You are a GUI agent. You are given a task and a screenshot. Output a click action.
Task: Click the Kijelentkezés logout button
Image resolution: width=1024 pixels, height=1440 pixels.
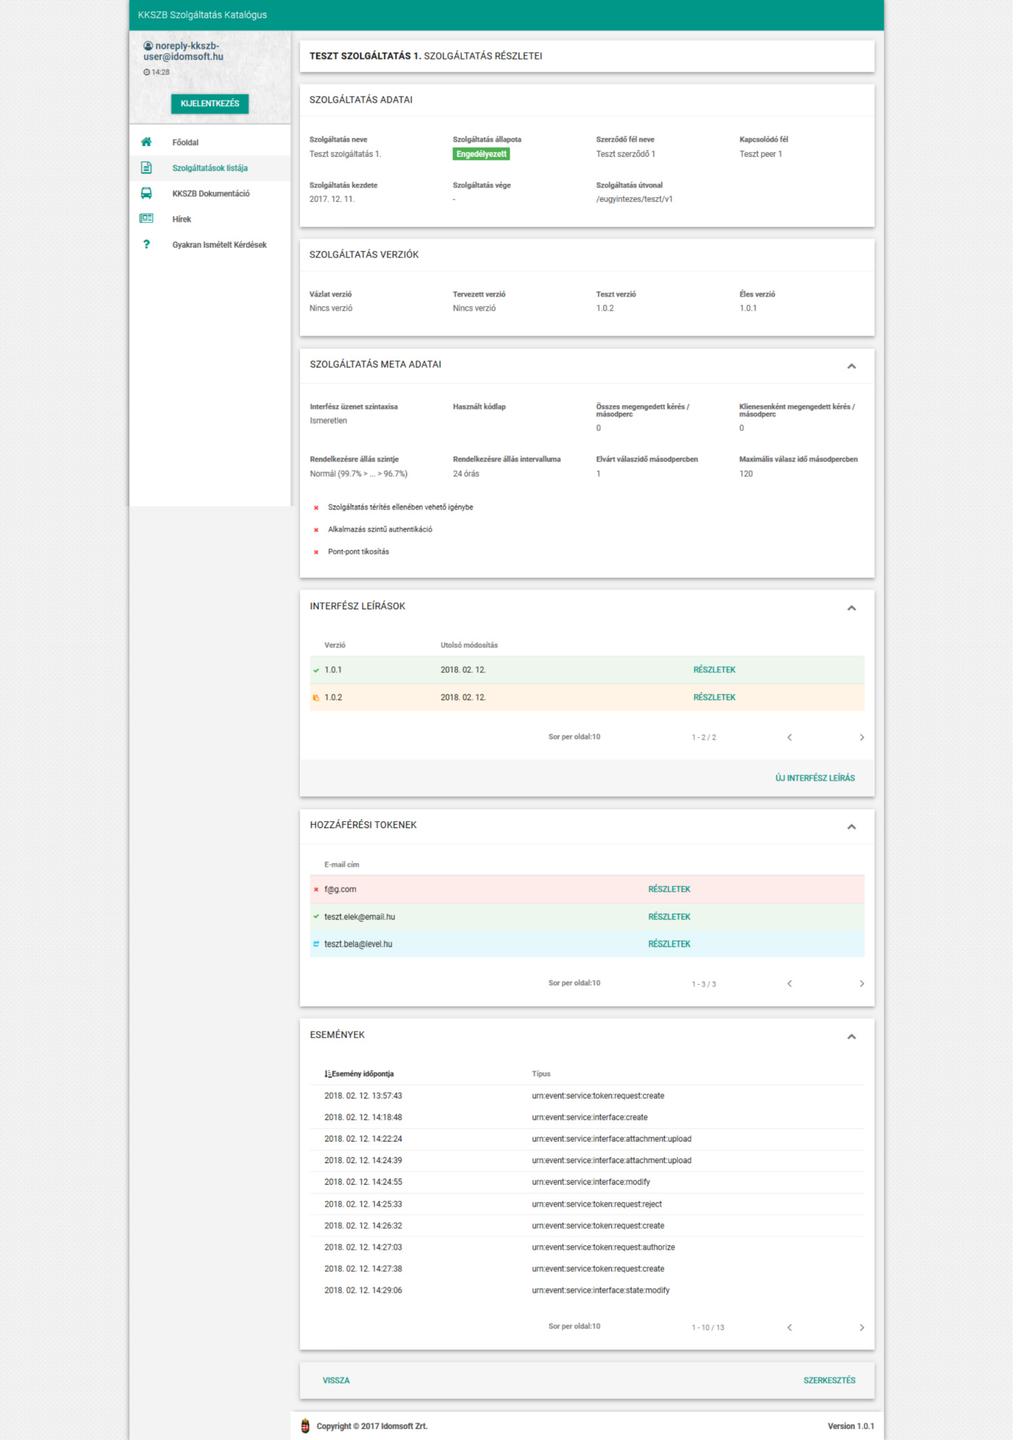[210, 103]
